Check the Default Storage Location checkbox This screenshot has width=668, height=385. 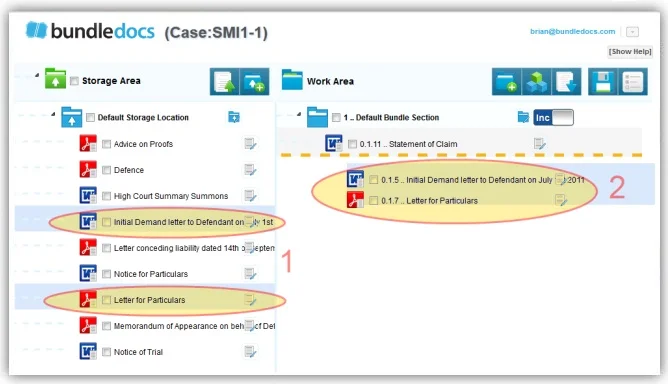click(90, 117)
